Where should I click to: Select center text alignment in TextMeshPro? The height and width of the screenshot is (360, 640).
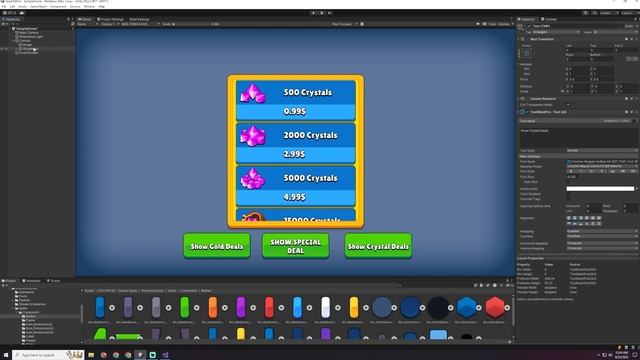(x=575, y=218)
